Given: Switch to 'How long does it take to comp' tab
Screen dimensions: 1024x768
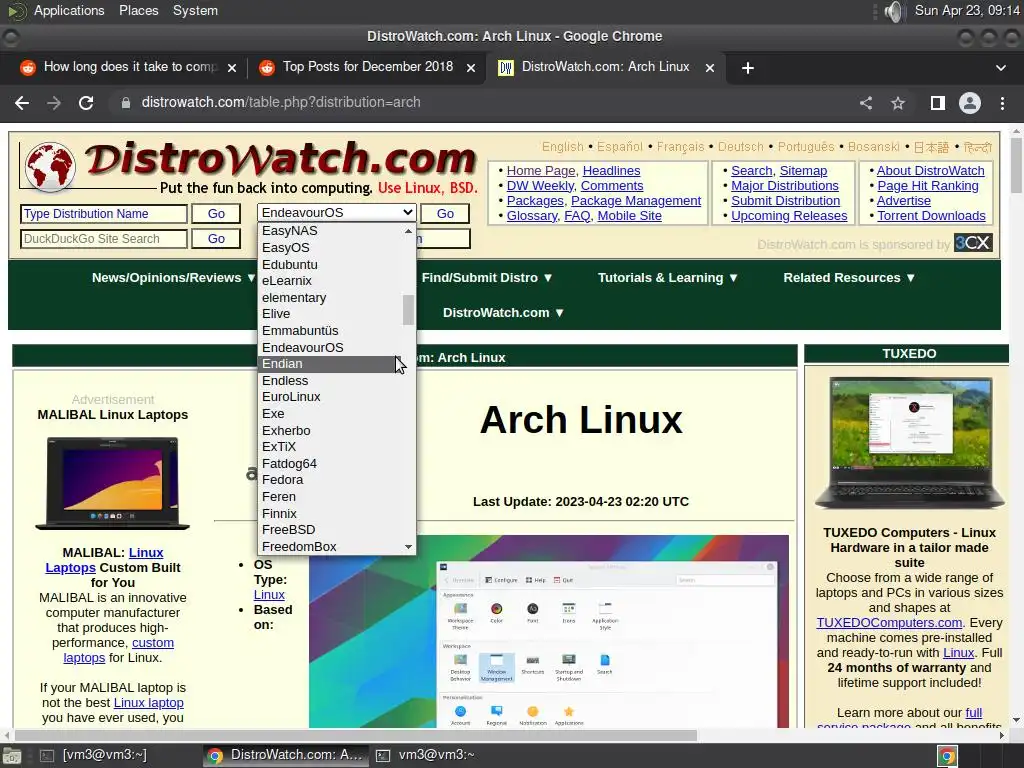Looking at the screenshot, I should tap(130, 67).
